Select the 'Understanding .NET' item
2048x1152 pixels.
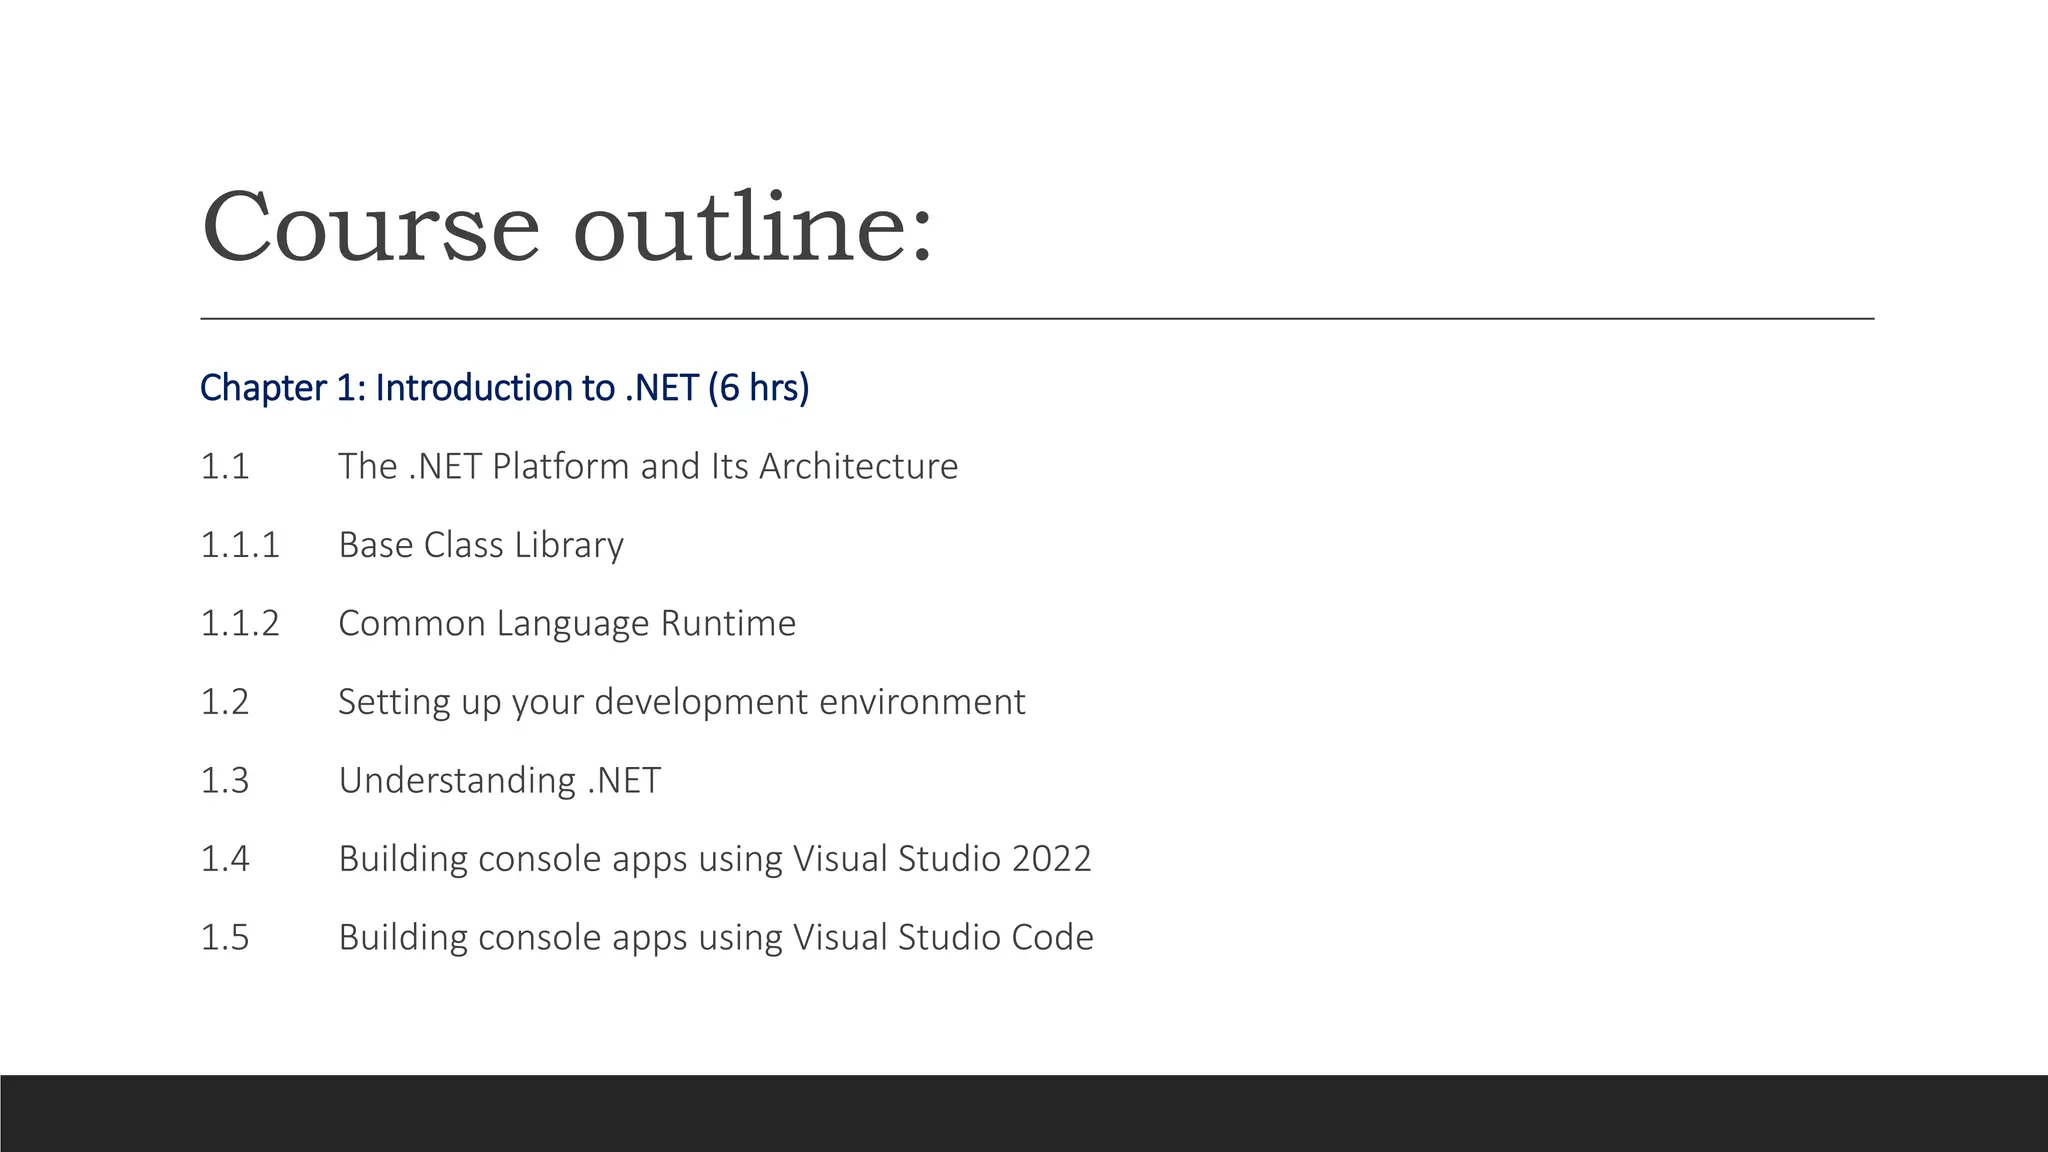(499, 781)
